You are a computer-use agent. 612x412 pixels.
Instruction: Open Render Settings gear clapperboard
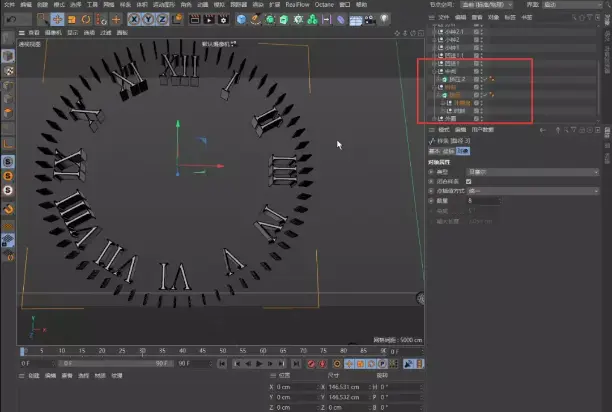pos(224,19)
